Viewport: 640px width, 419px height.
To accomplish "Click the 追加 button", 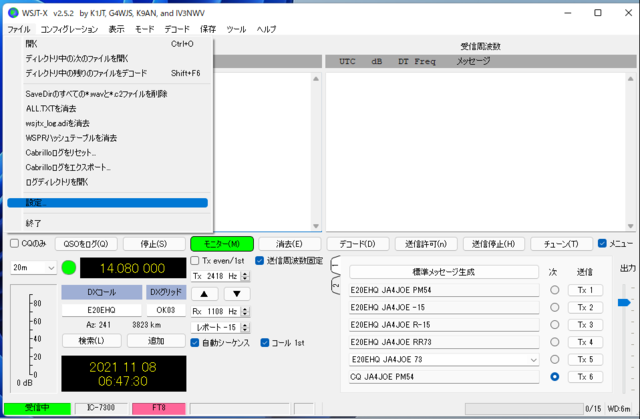I will pos(156,341).
